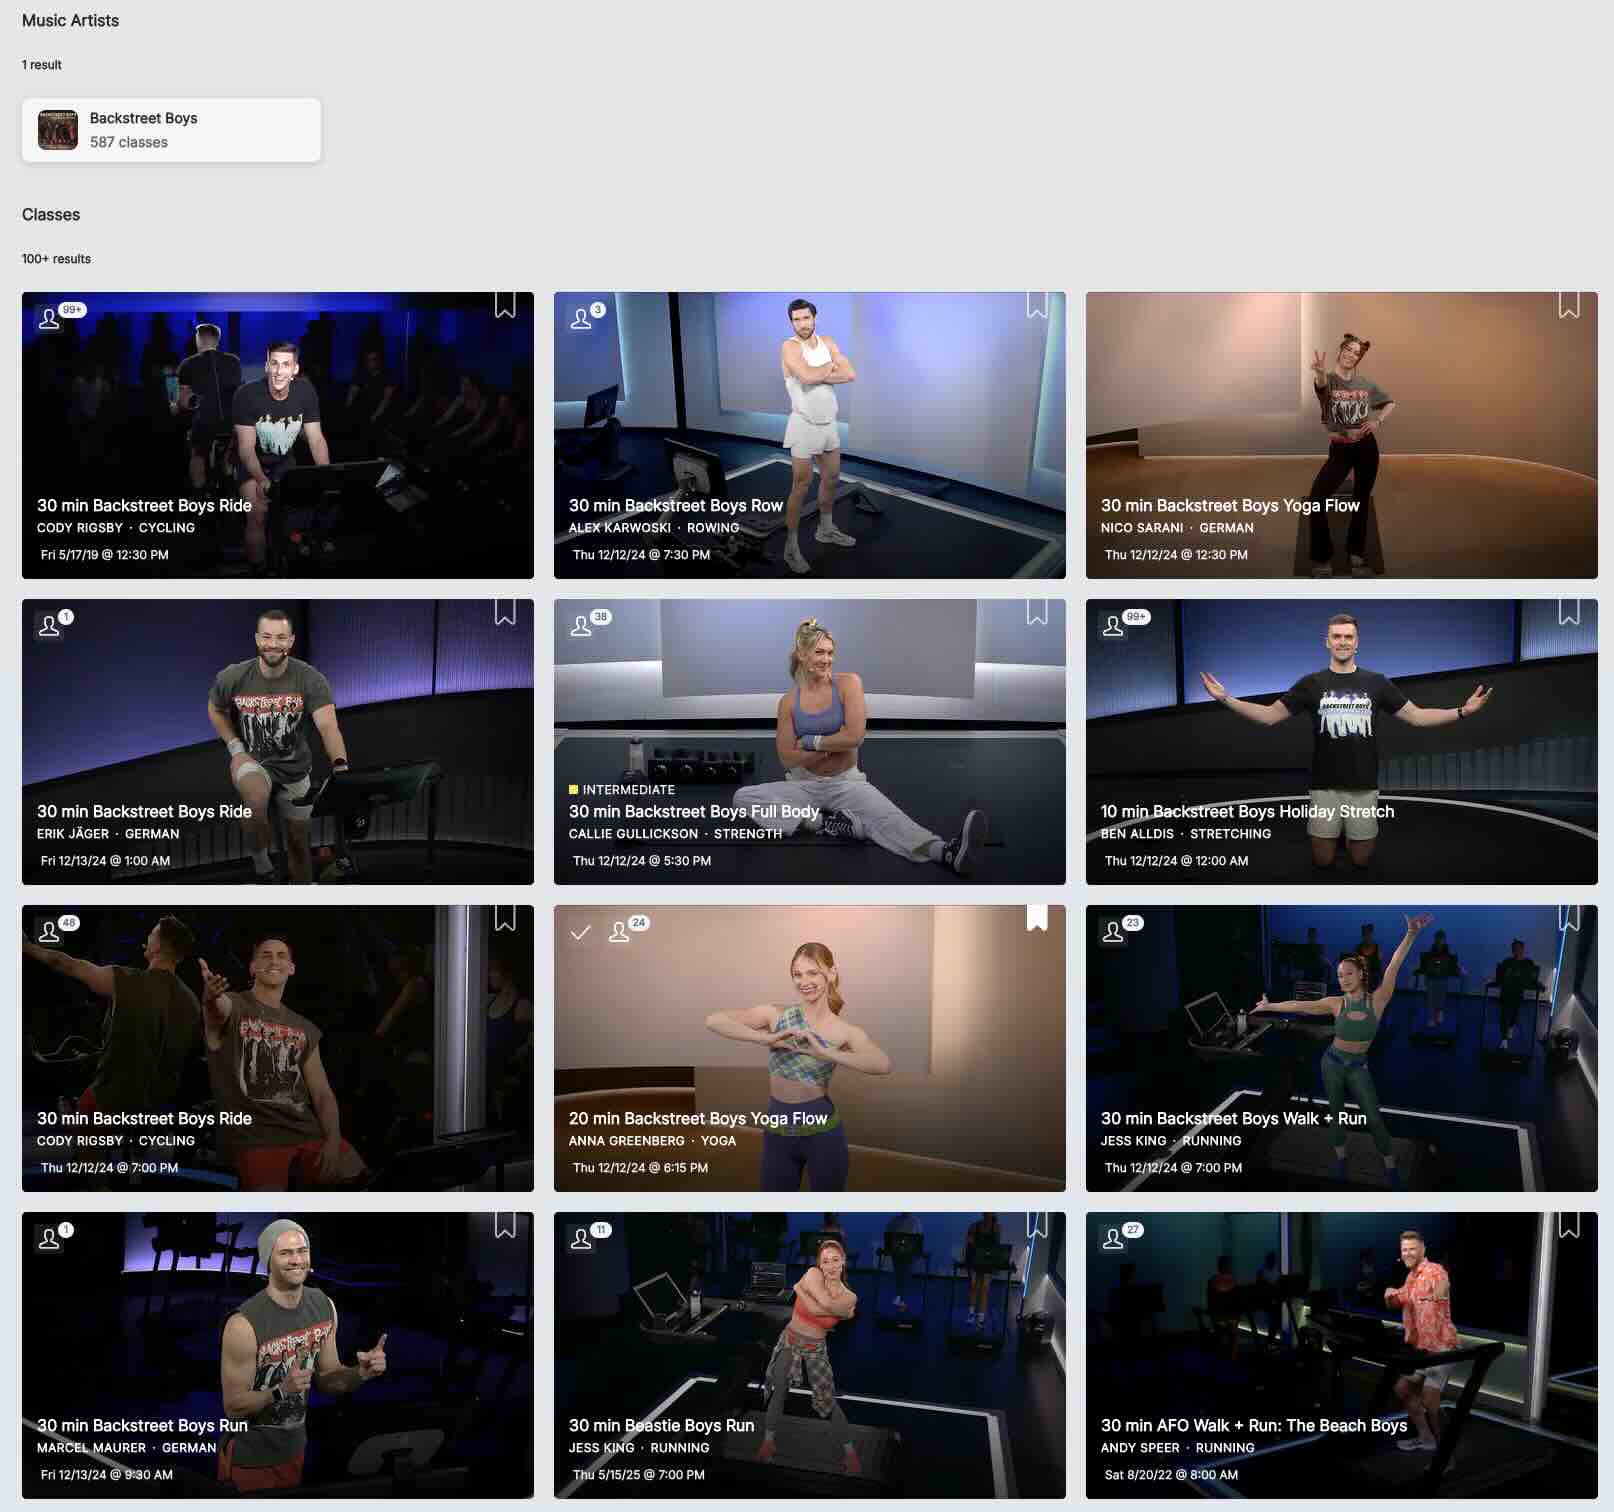Click the 'Music Artists' section heading
Image resolution: width=1614 pixels, height=1512 pixels.
pyautogui.click(x=70, y=20)
